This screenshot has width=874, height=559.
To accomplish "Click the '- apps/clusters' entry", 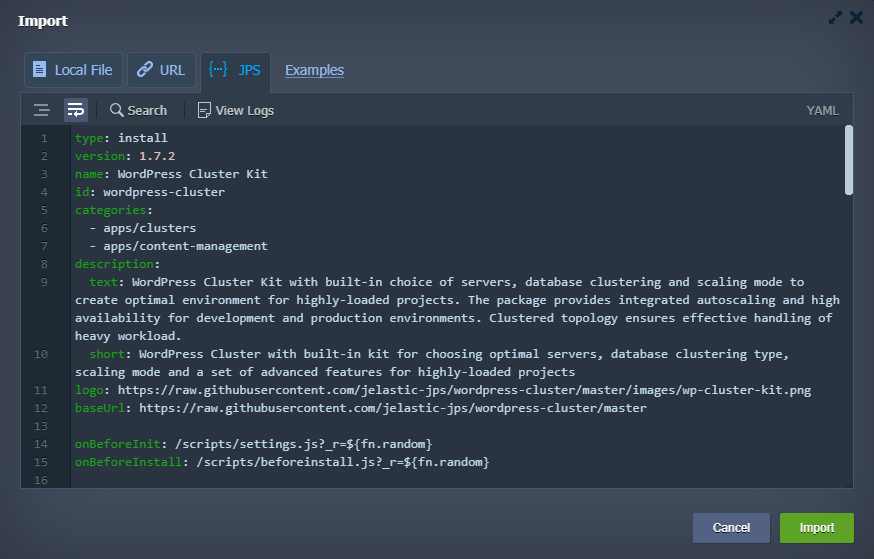I will [x=143, y=228].
